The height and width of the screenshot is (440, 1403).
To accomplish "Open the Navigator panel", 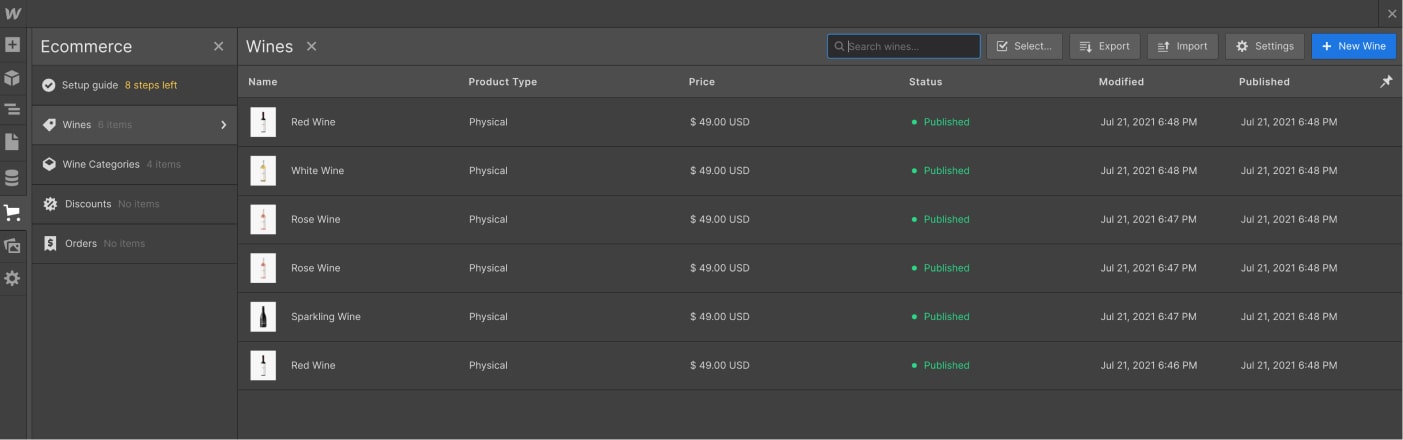I will coord(12,110).
